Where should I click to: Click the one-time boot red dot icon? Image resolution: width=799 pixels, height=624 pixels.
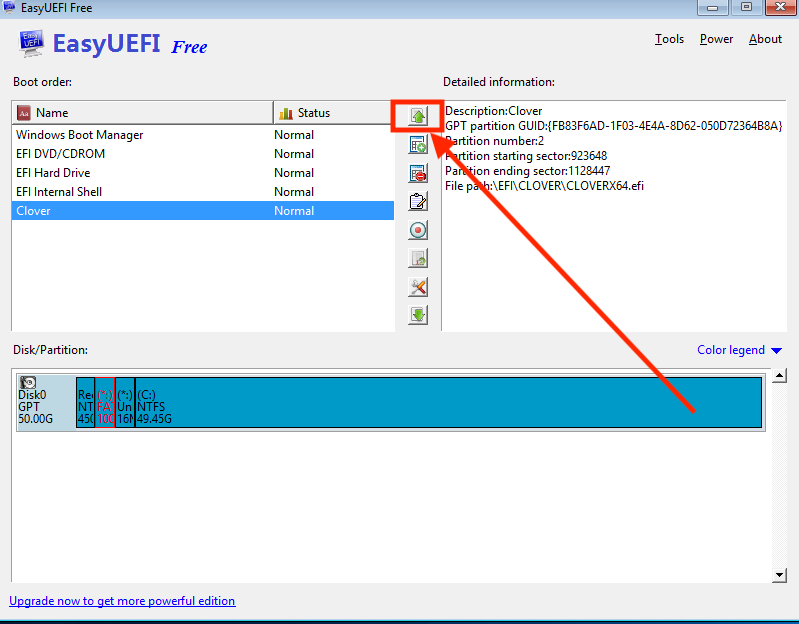click(x=418, y=230)
